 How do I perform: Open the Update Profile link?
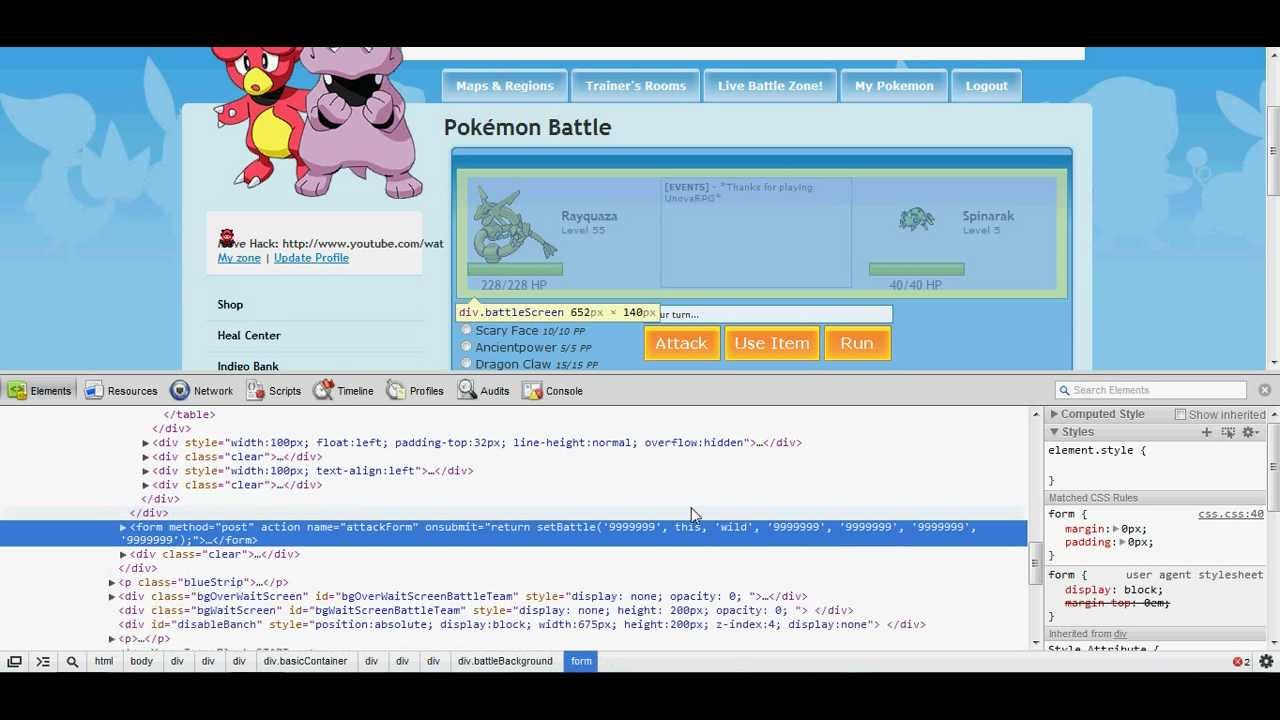click(x=311, y=258)
